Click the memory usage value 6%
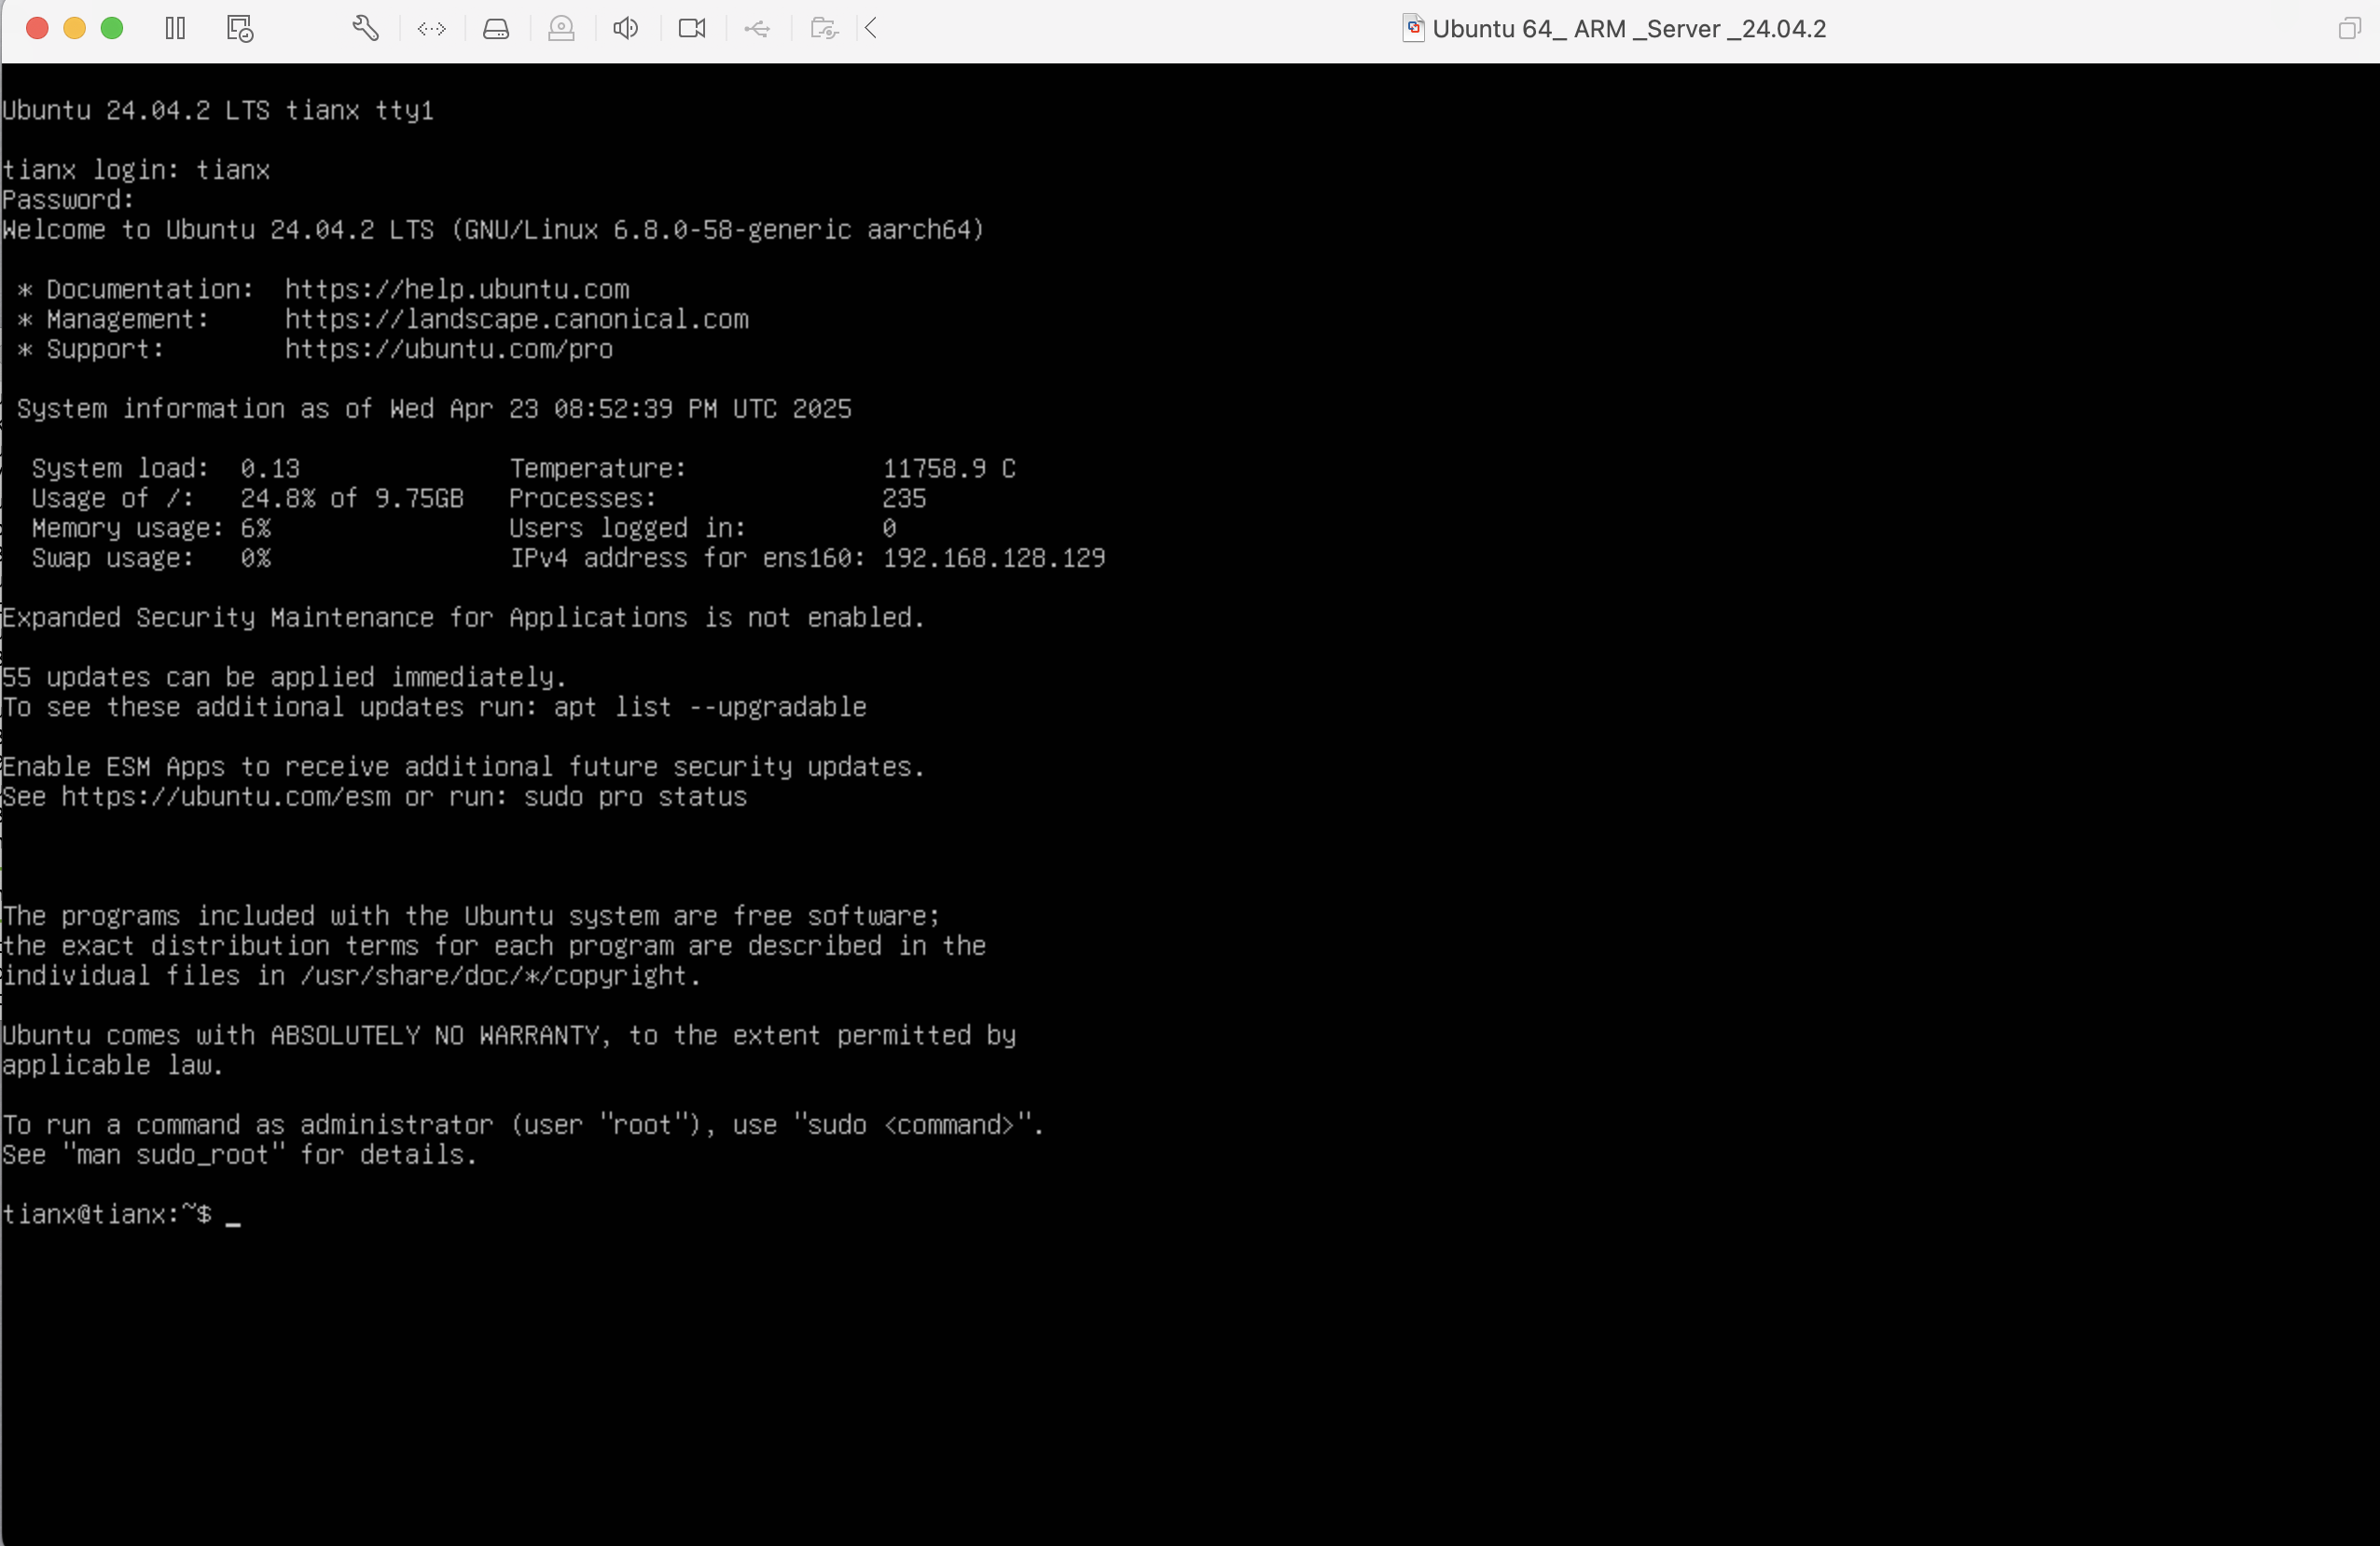Image resolution: width=2380 pixels, height=1546 pixels. (255, 528)
